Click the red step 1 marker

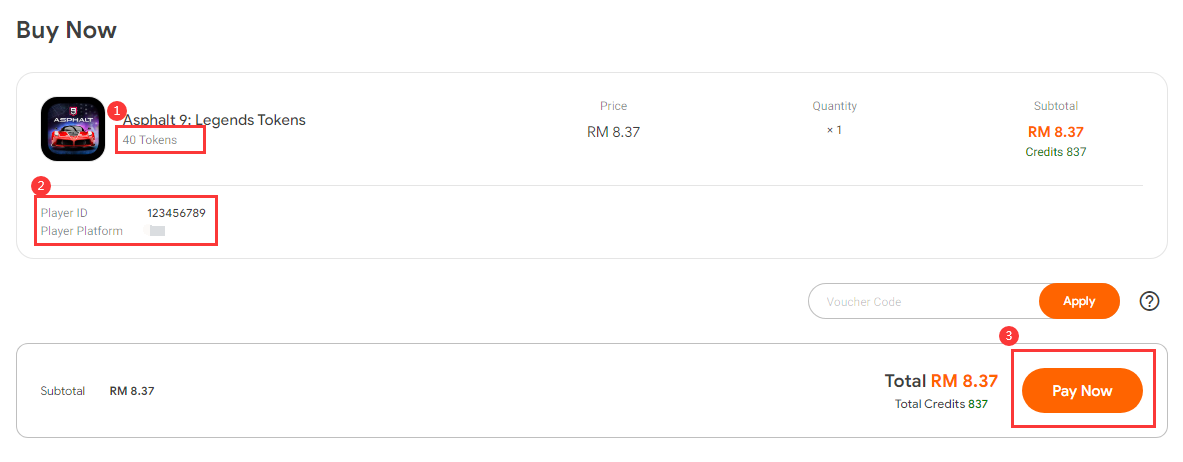(115, 110)
